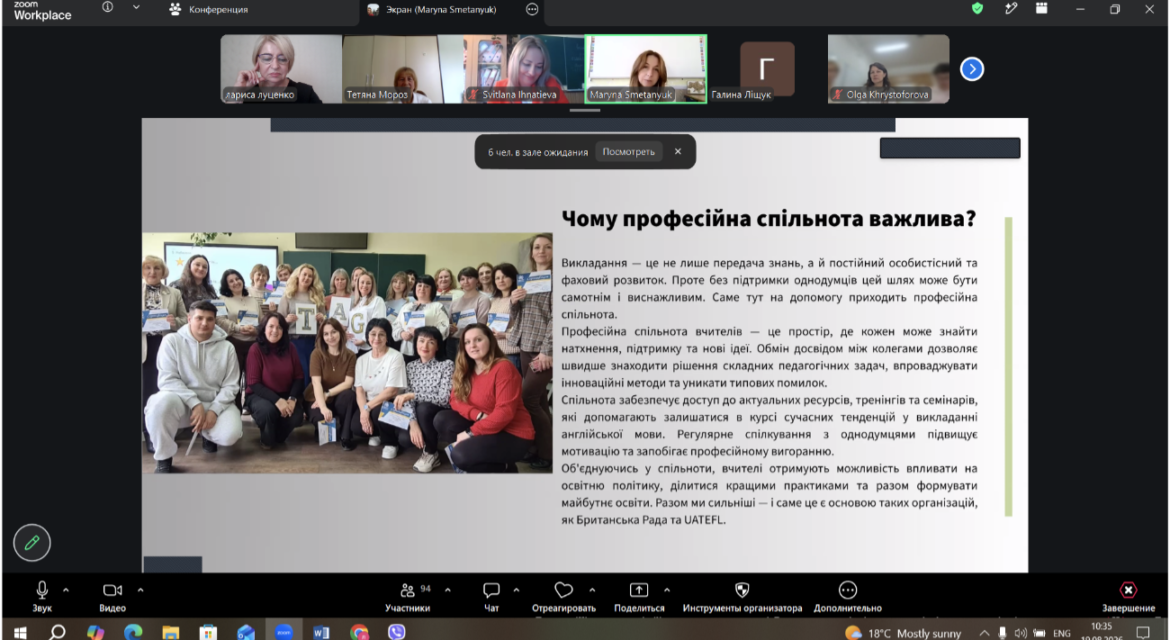Image resolution: width=1170 pixels, height=640 pixels.
Task: Click Посмотреть in waiting room notification
Action: 628,151
